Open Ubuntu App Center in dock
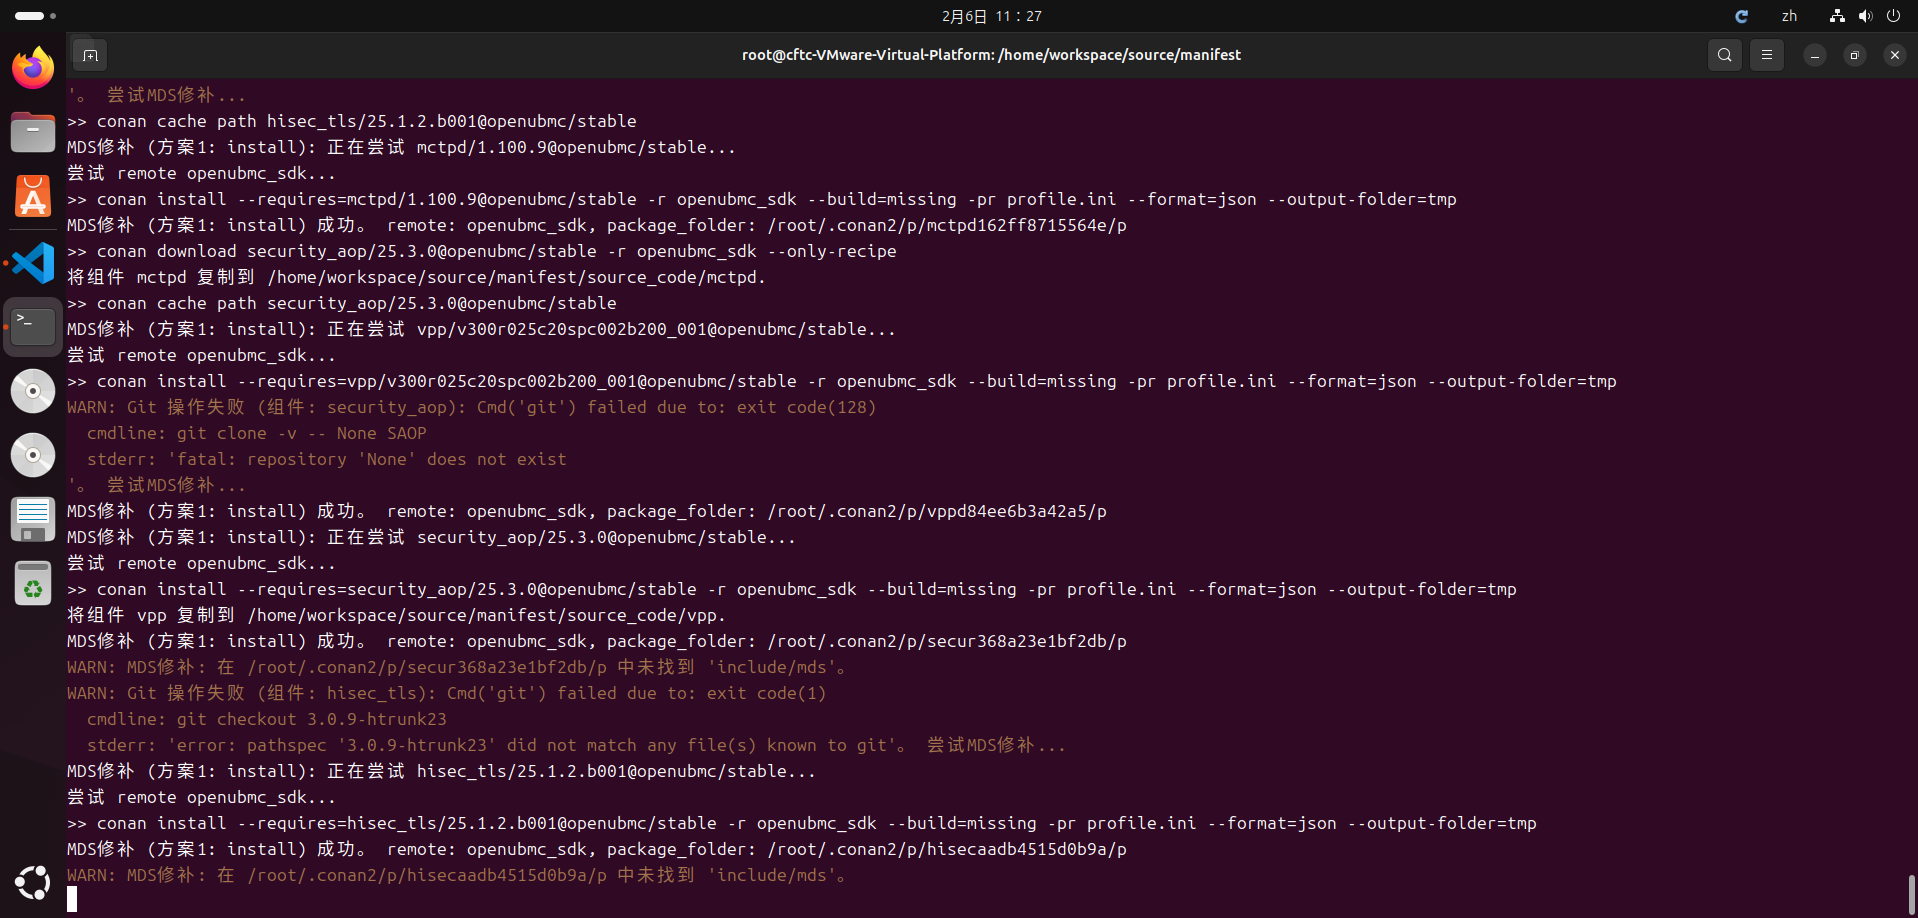 (x=33, y=197)
